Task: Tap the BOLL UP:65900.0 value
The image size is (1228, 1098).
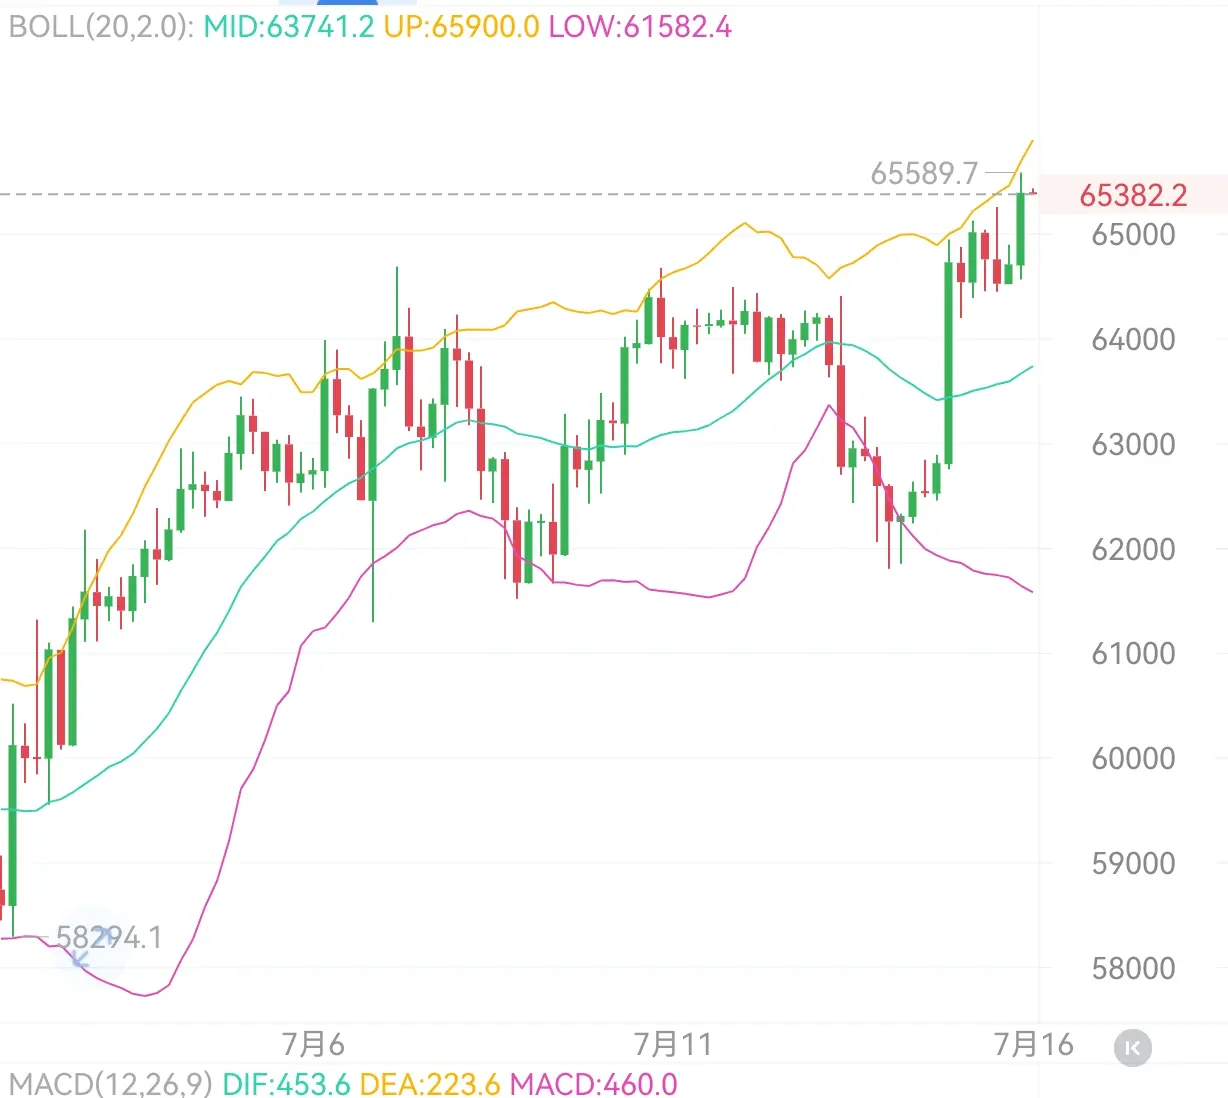Action: pos(461,26)
